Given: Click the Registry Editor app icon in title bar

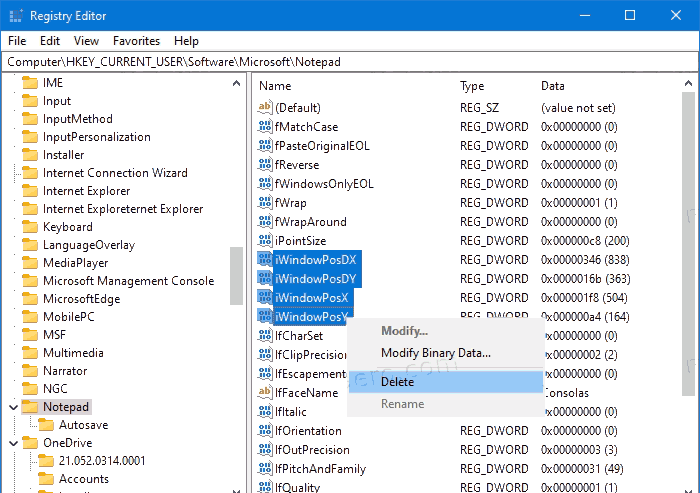Looking at the screenshot, I should (16, 16).
